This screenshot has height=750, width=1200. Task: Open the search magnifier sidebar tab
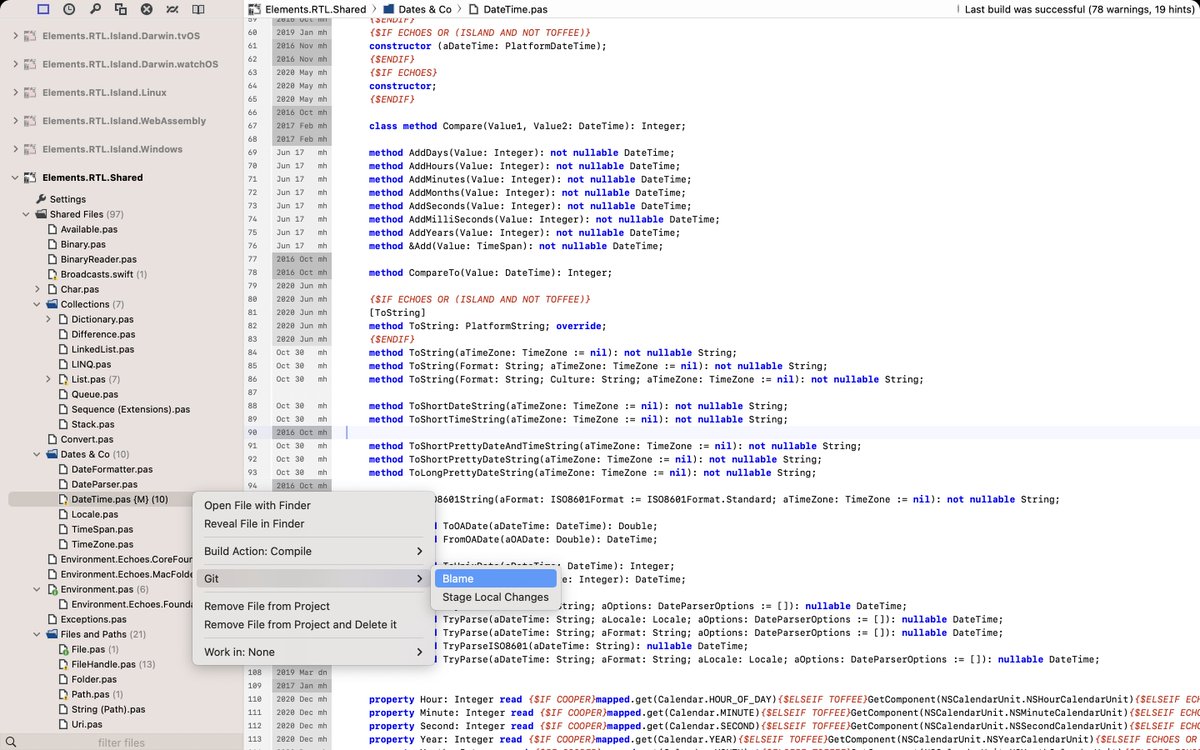coord(95,9)
